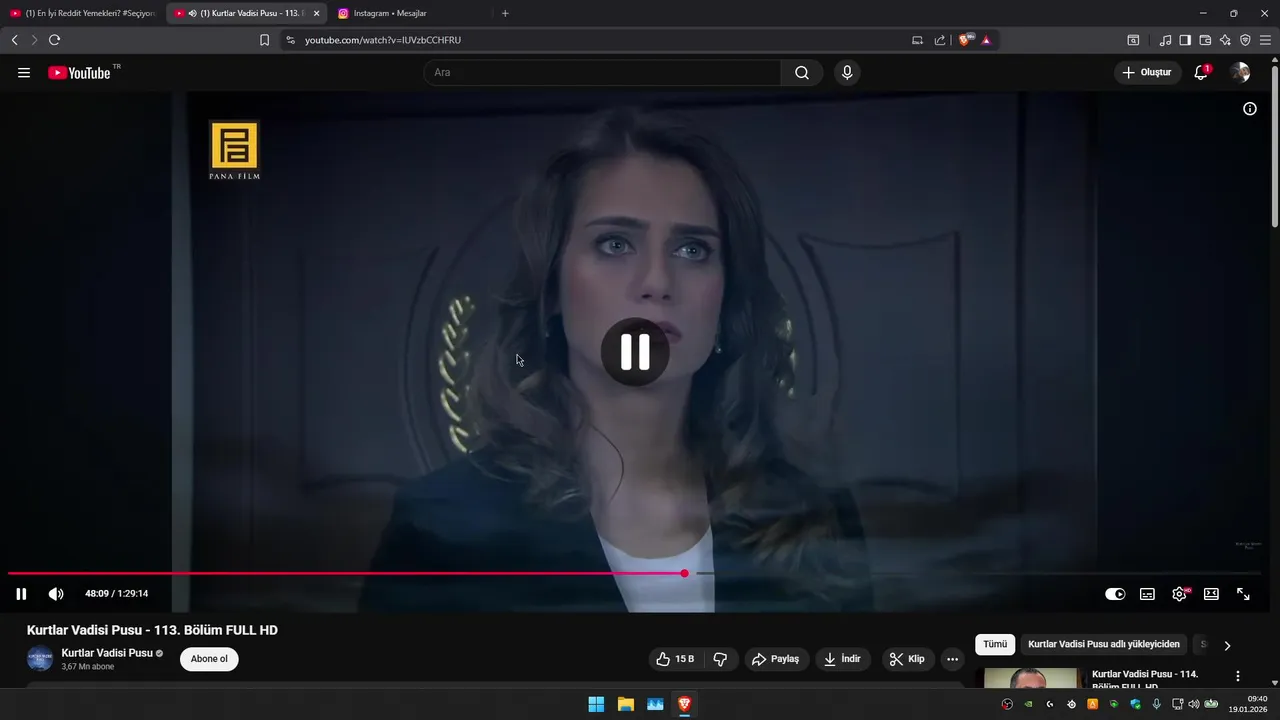Share this page from address bar

[x=940, y=40]
